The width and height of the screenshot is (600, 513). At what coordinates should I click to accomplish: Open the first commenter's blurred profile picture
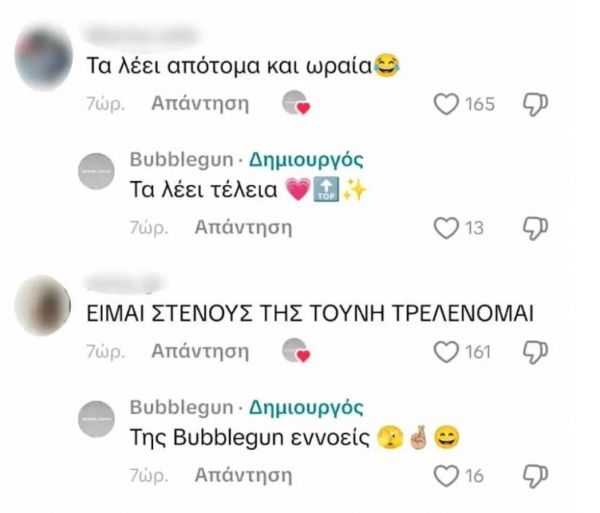[43, 57]
